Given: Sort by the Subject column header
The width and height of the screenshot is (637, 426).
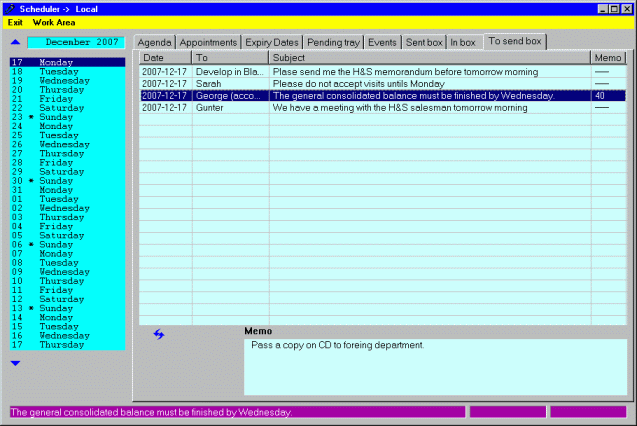Looking at the screenshot, I should 430,59.
